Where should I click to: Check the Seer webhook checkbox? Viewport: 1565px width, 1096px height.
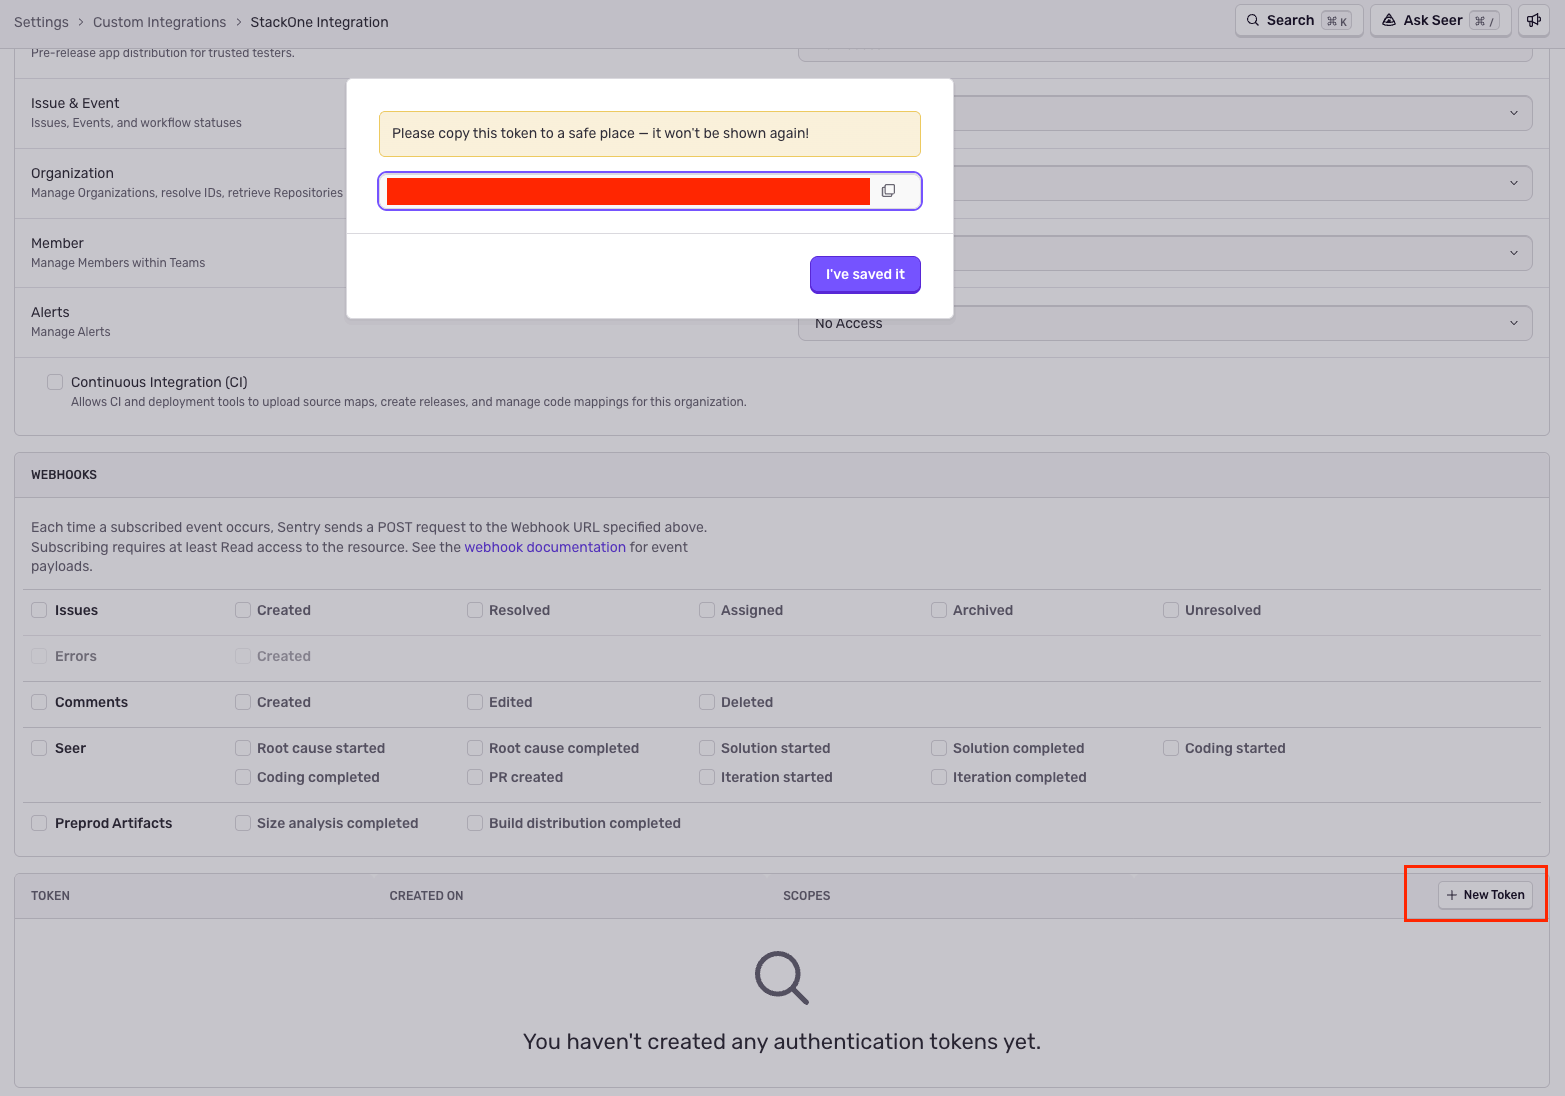click(x=39, y=748)
